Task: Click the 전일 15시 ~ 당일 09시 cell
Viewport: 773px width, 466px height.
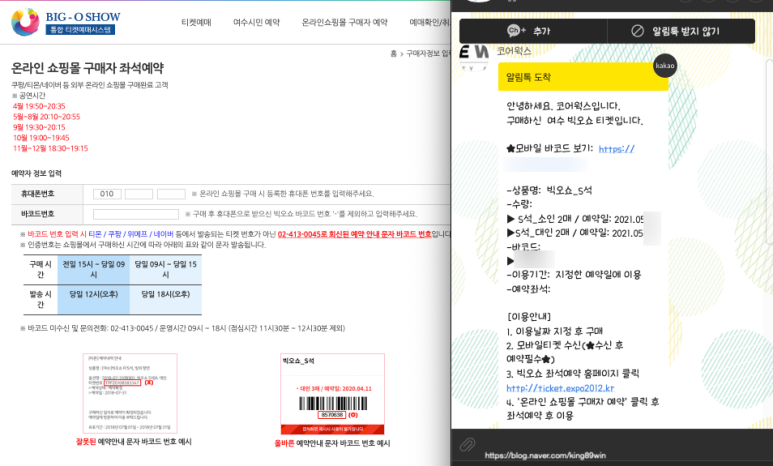Action: pos(94,269)
